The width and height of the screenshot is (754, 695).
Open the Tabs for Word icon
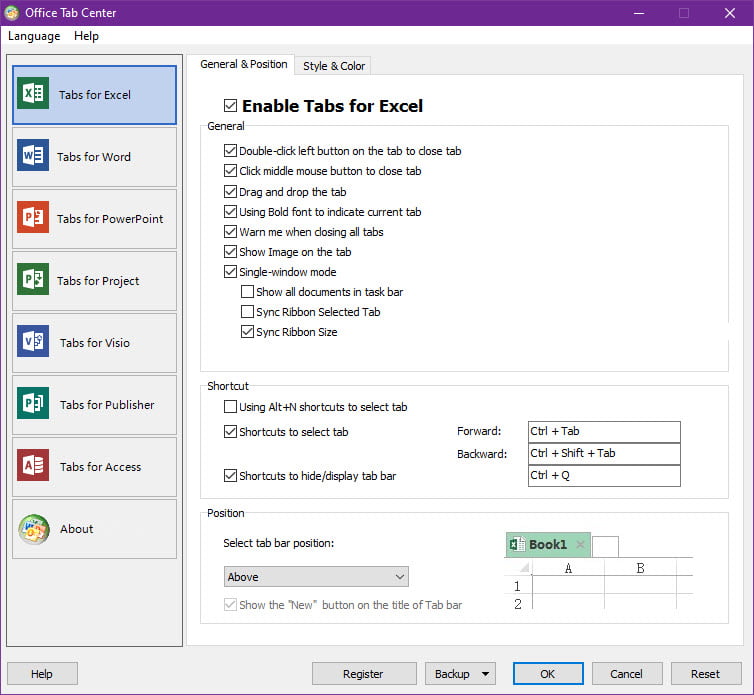(33, 157)
